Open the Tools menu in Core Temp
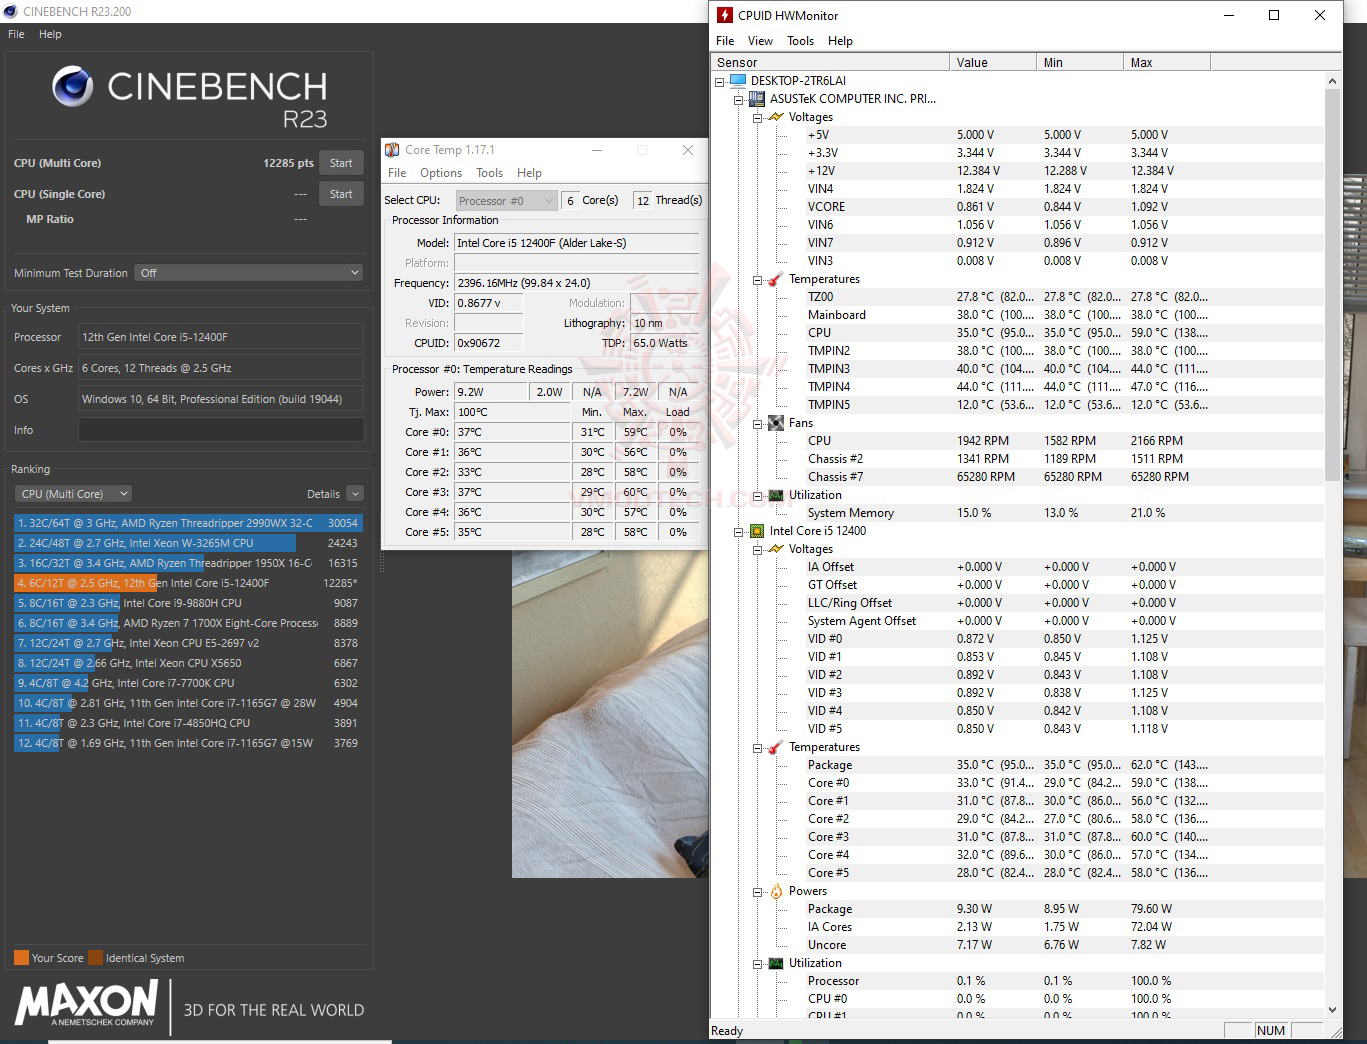The height and width of the screenshot is (1044, 1367). pyautogui.click(x=490, y=173)
